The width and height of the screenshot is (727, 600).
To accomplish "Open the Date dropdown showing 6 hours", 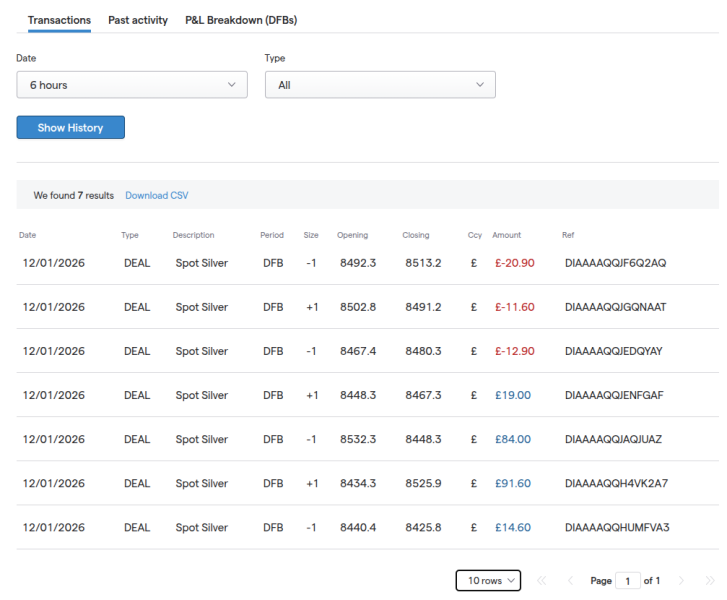I will pos(132,85).
